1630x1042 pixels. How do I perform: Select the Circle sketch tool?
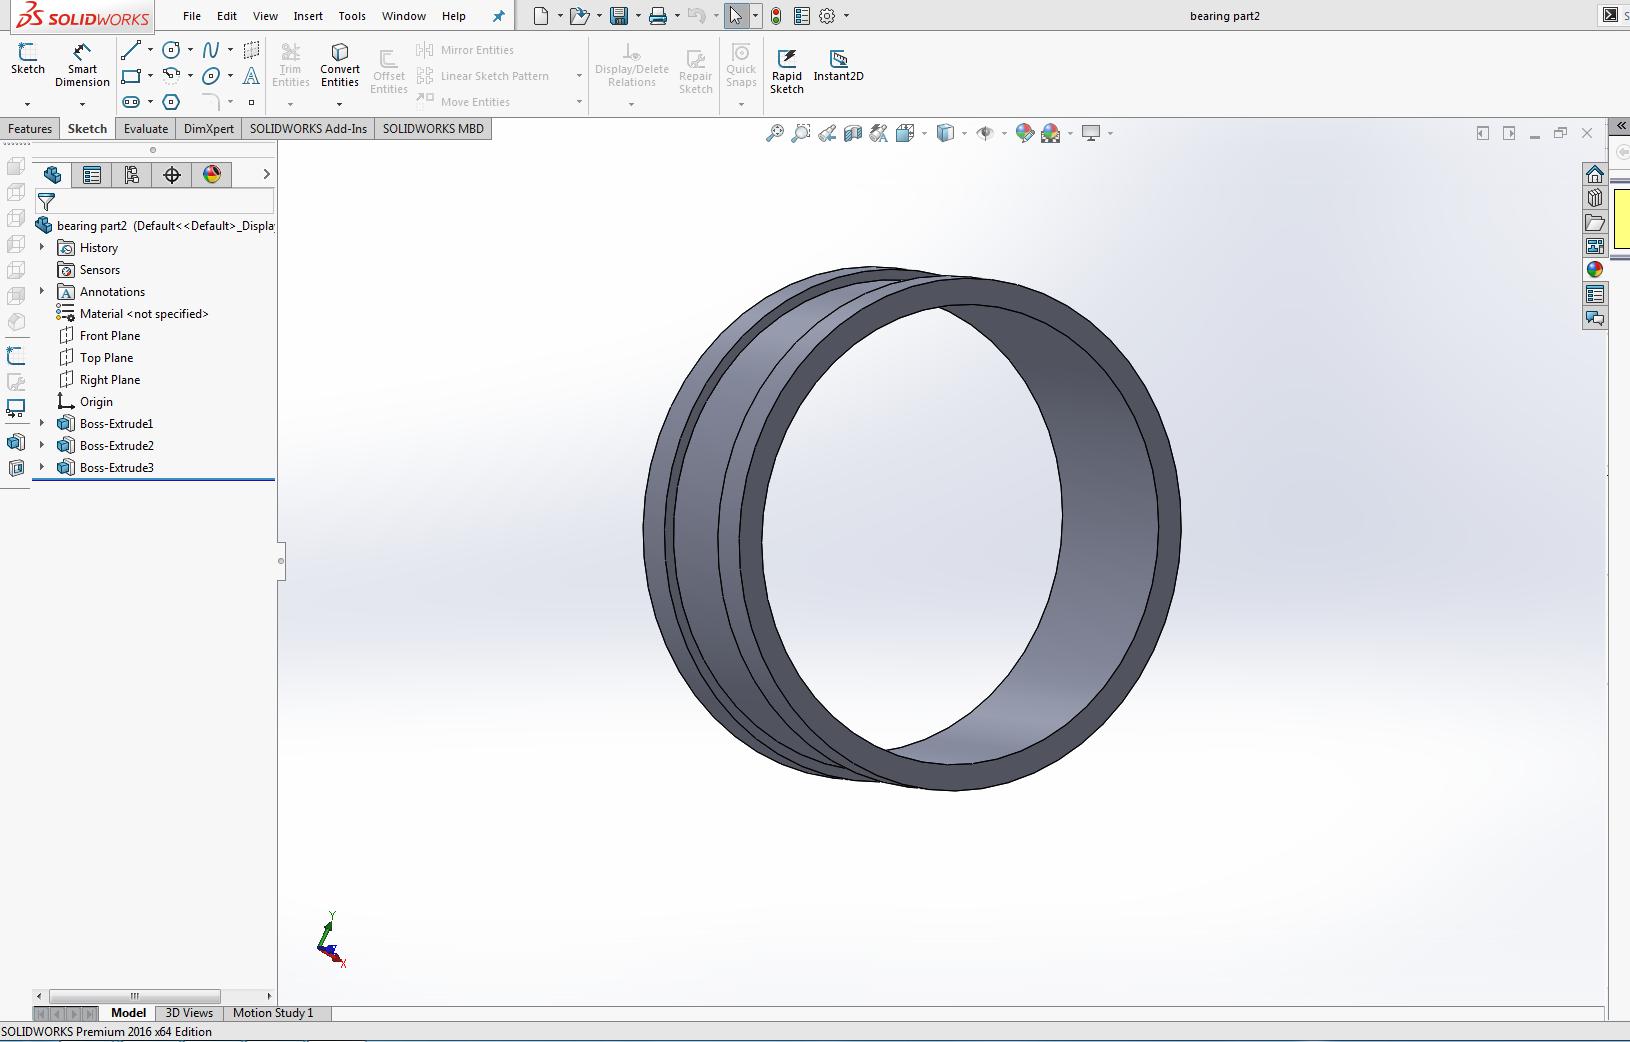[x=172, y=50]
